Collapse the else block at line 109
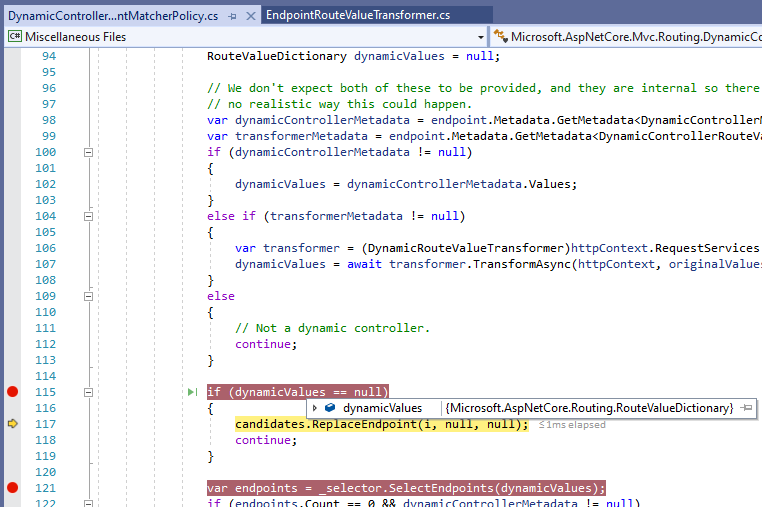762x507 pixels. [x=88, y=297]
